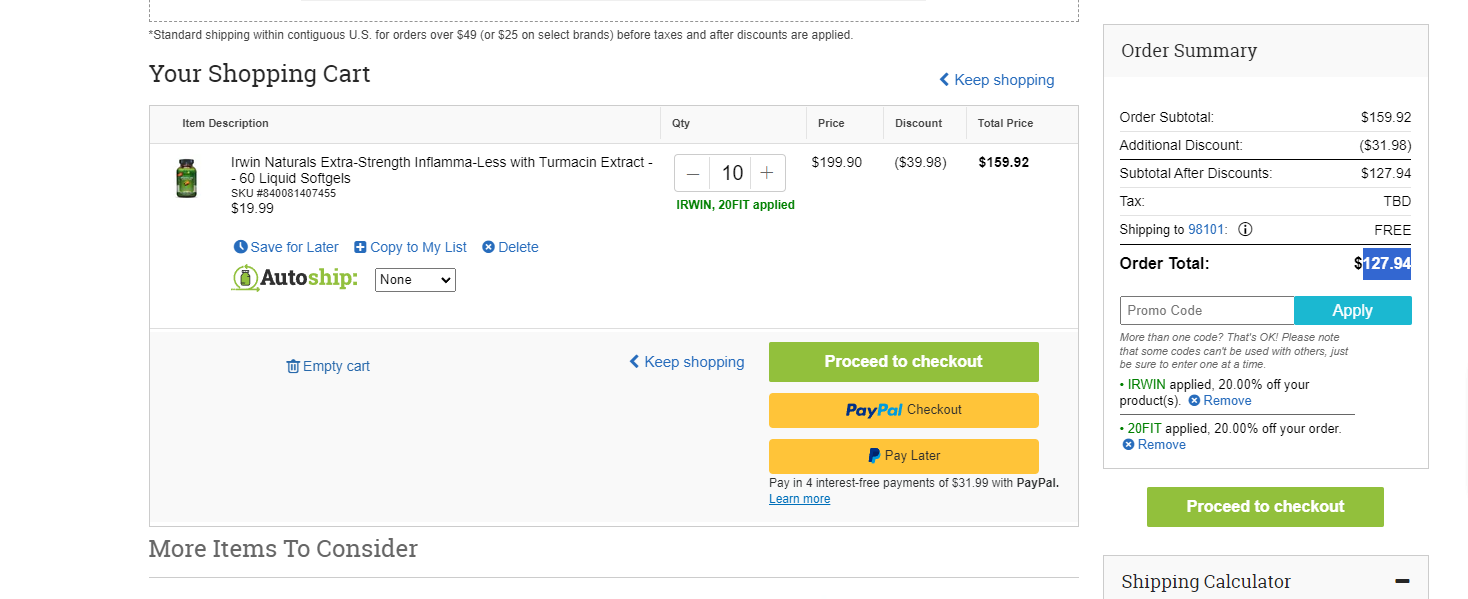Collapse the Shipping Calculator panel
Screen dimensions: 1468x599
click(1402, 582)
